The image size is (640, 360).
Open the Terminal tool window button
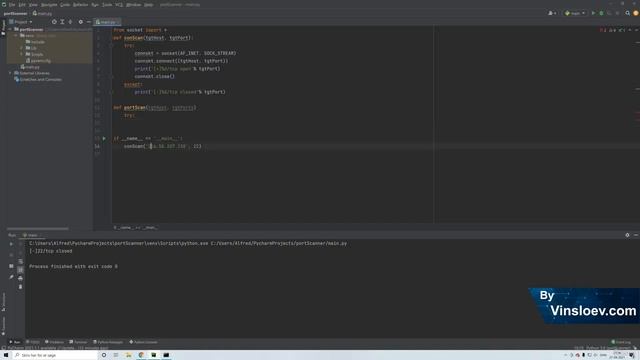78,342
